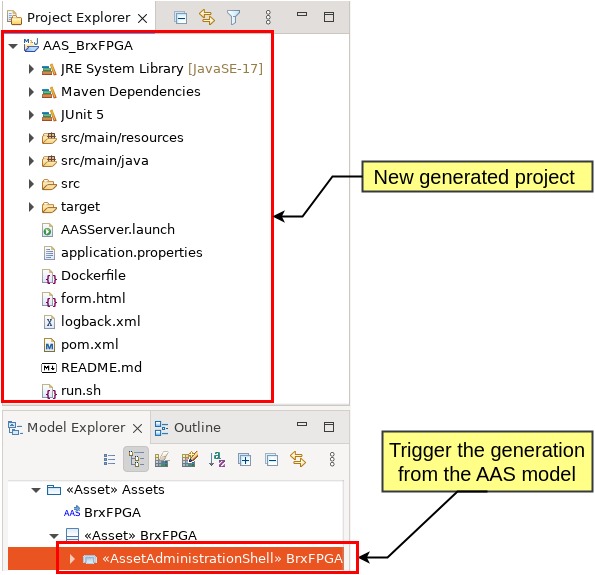Open Model Explorer view menu dots
This screenshot has width=595, height=575.
(x=332, y=459)
